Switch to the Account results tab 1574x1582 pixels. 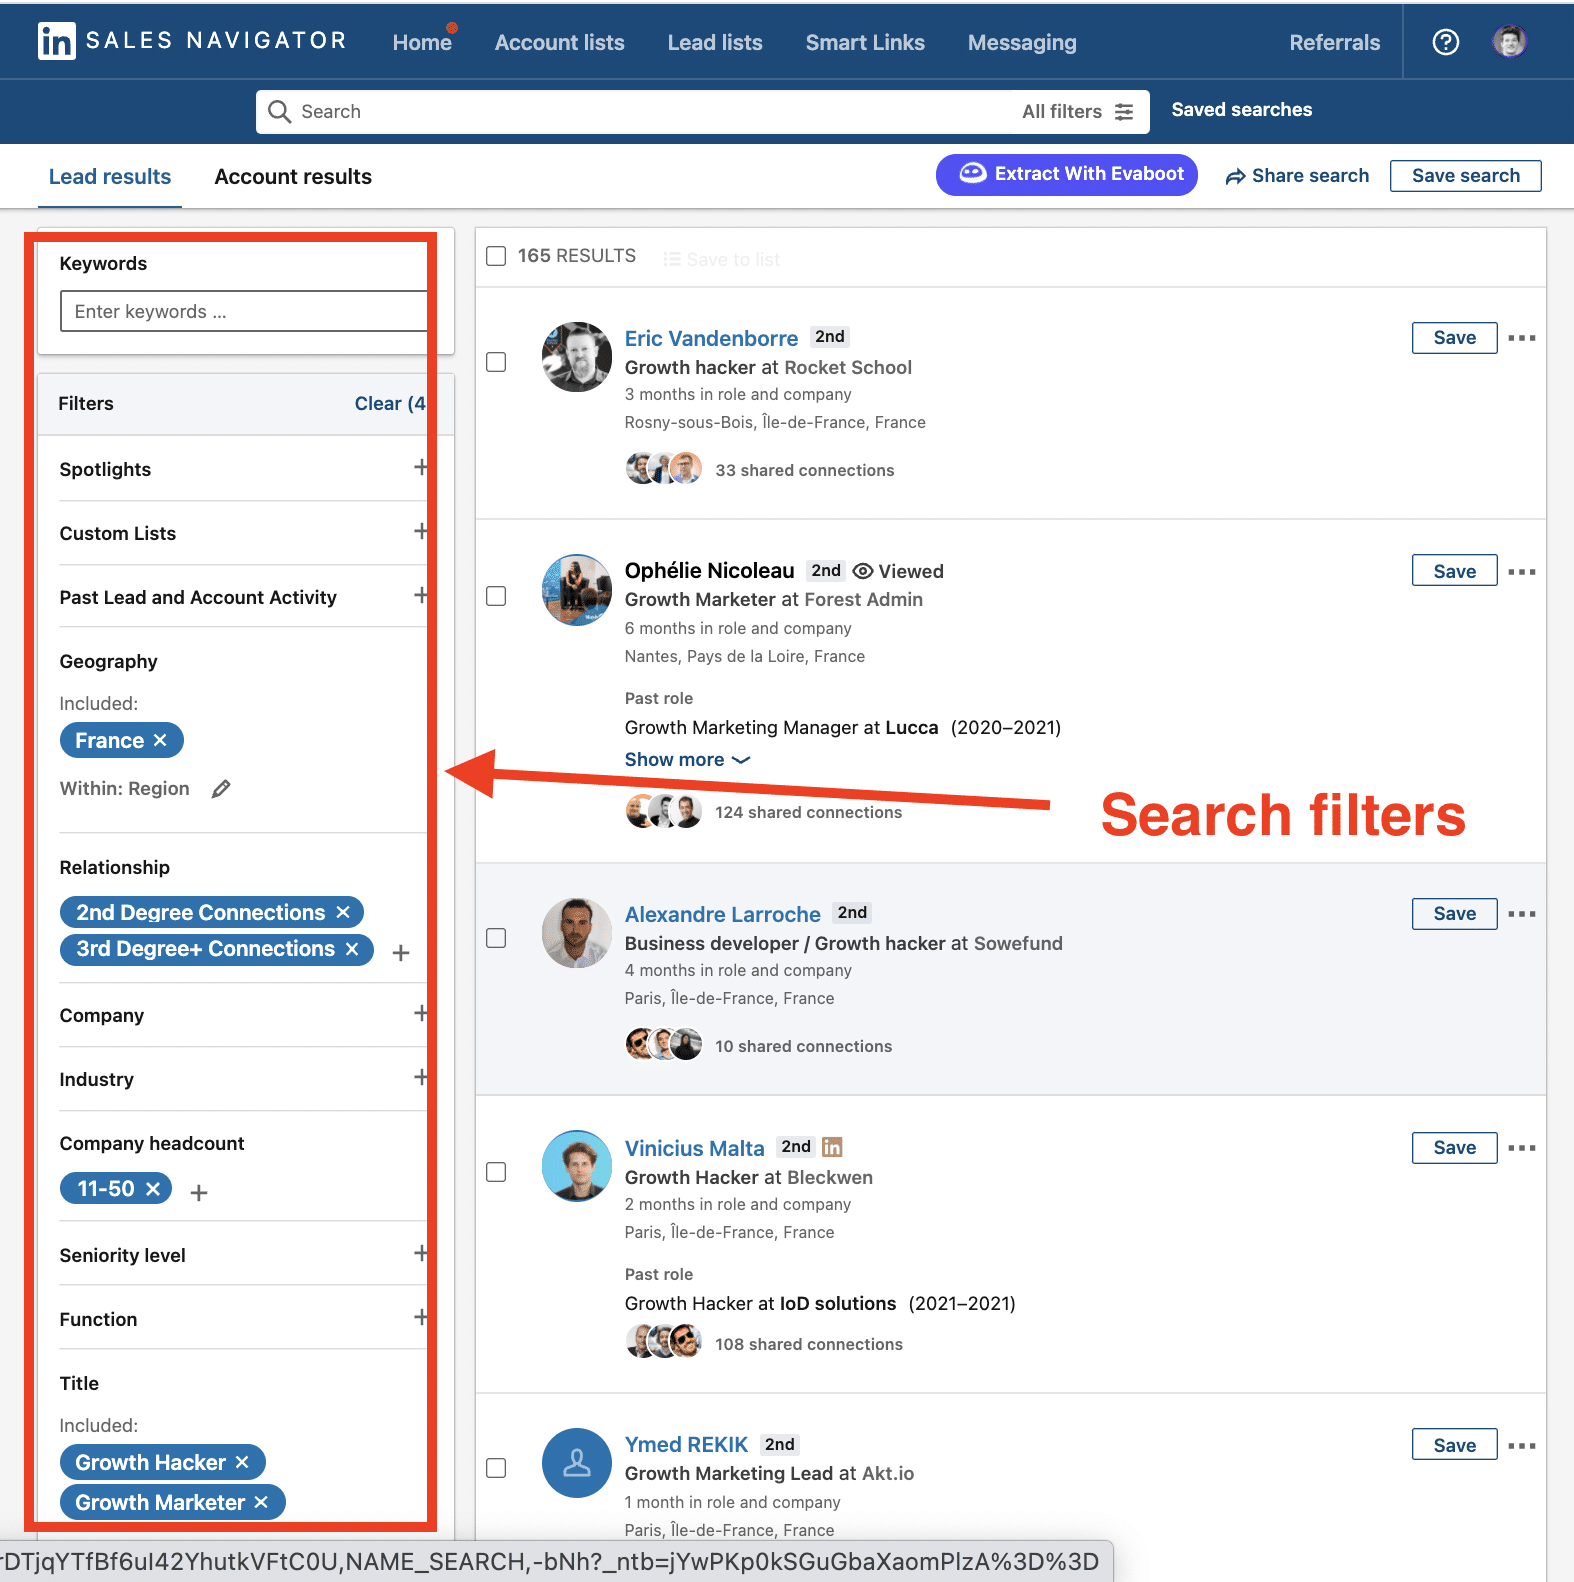293,177
